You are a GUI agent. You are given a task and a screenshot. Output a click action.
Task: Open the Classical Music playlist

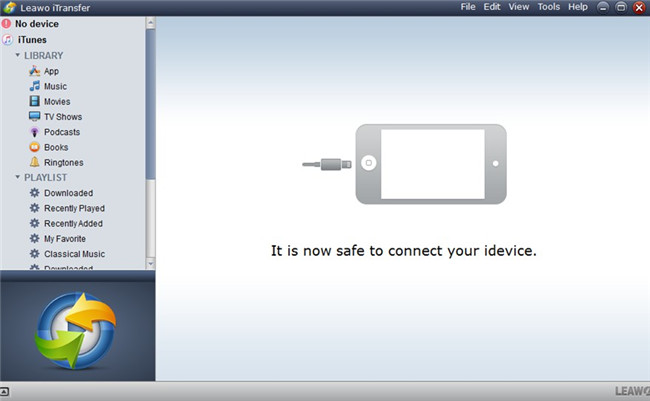click(x=74, y=254)
